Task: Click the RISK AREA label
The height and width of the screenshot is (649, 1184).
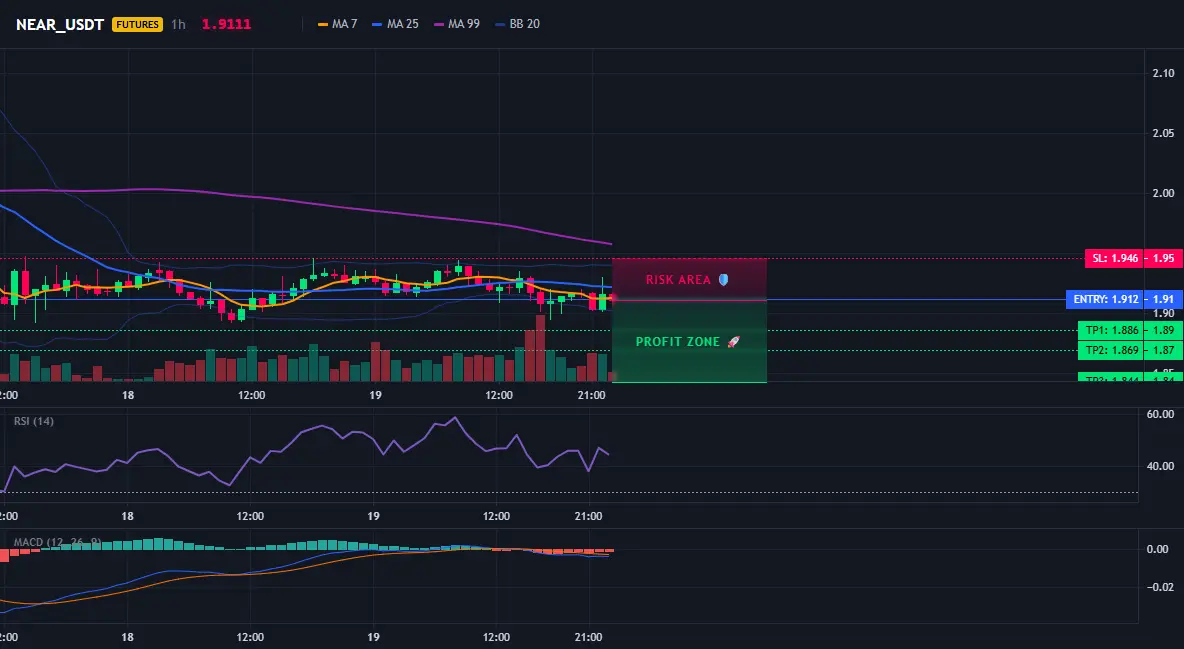Action: tap(678, 280)
